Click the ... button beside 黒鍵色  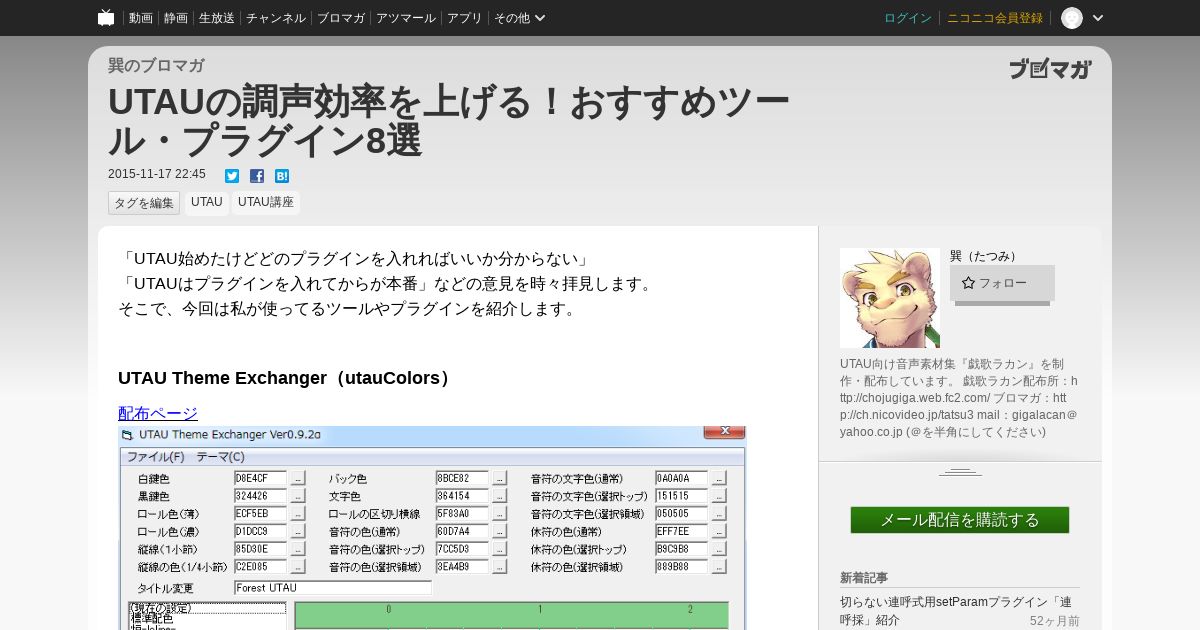298,496
